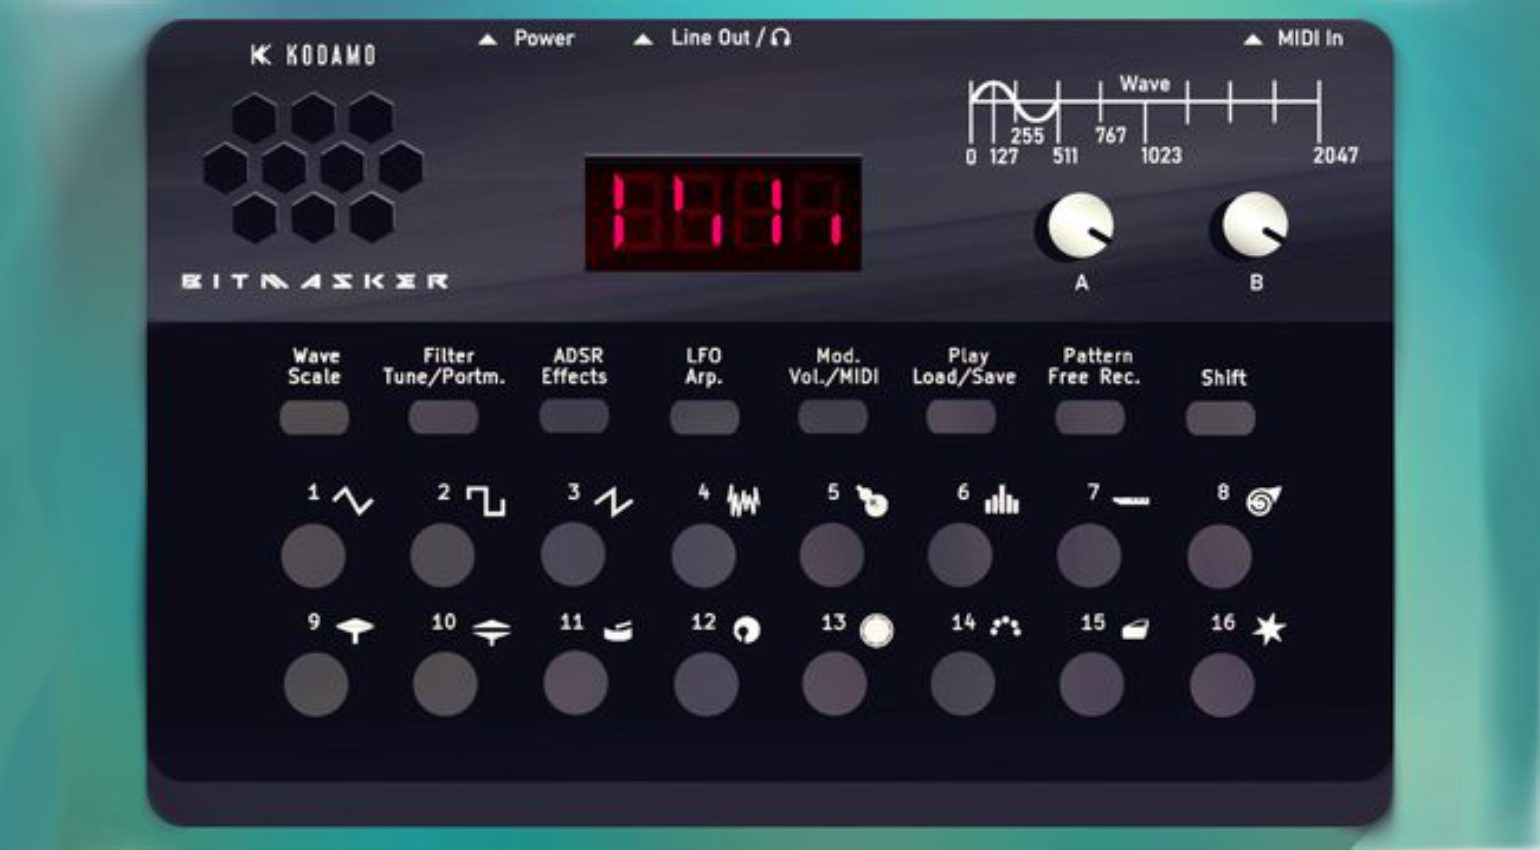Tap the drum head icon at pad 13

point(876,630)
